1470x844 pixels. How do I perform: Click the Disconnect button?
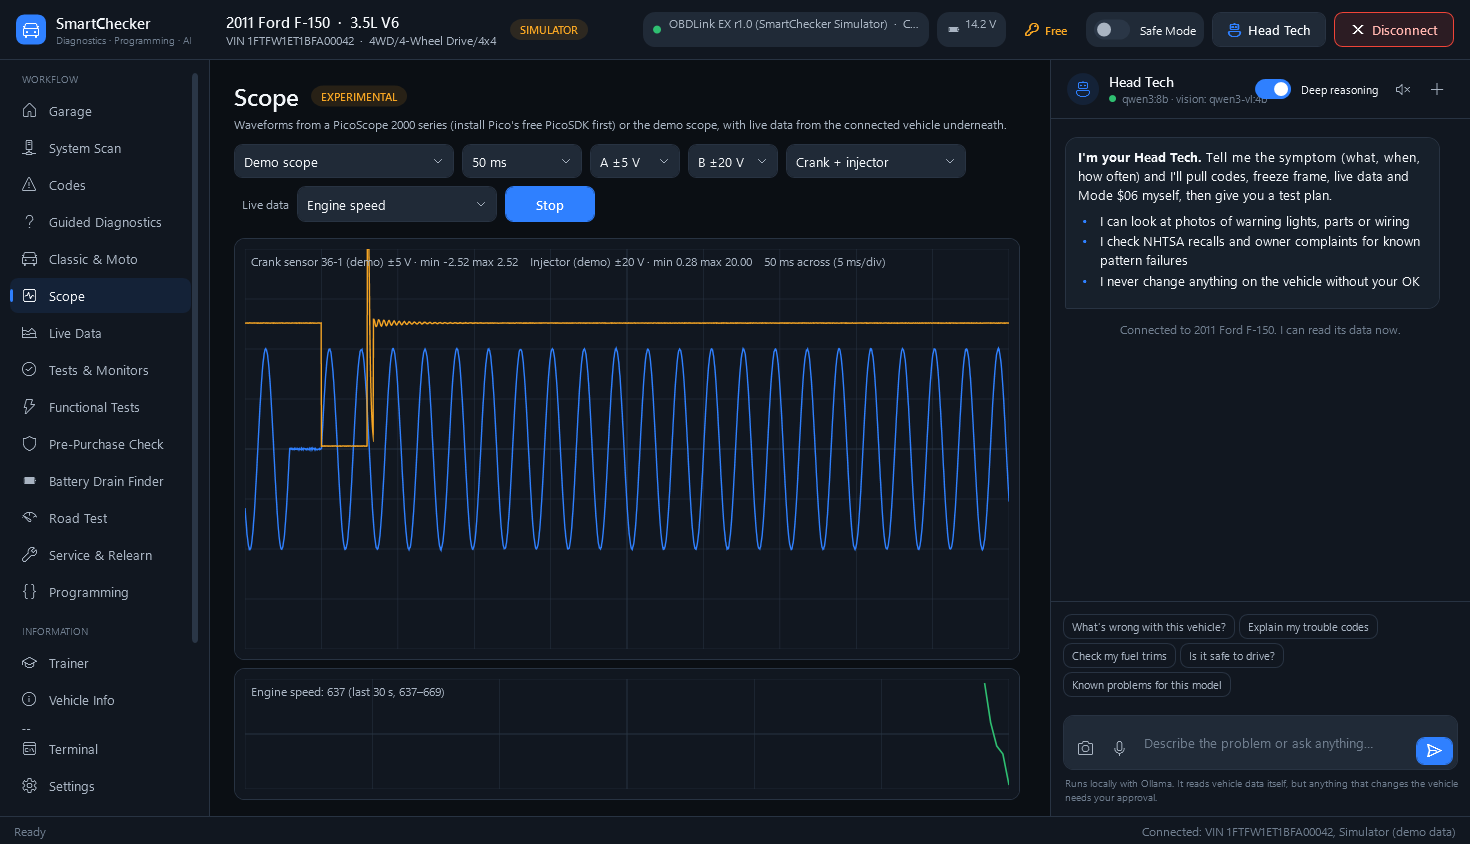click(1394, 30)
